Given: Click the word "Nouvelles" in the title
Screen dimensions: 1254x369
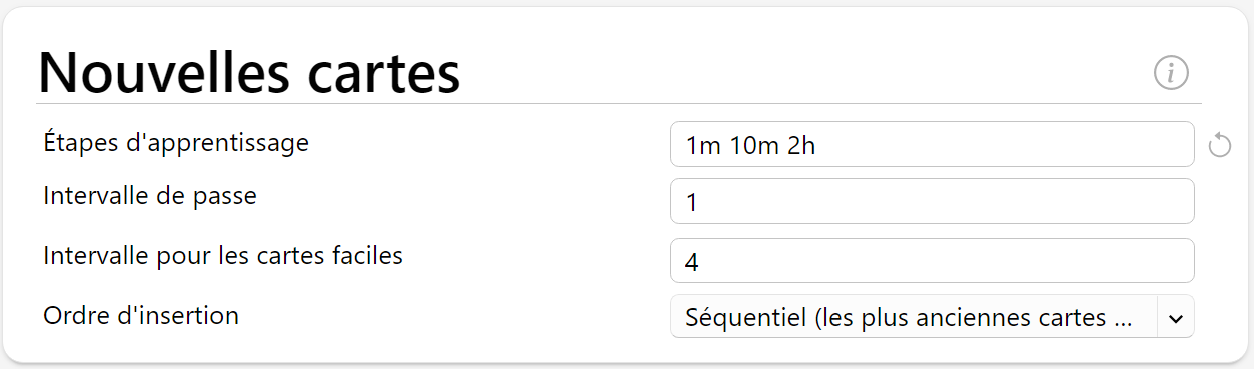Looking at the screenshot, I should pos(164,72).
